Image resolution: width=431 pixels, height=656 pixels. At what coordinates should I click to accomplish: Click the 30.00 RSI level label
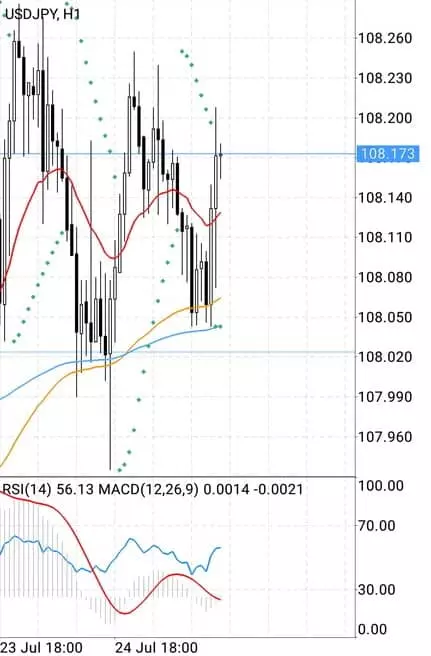(377, 590)
